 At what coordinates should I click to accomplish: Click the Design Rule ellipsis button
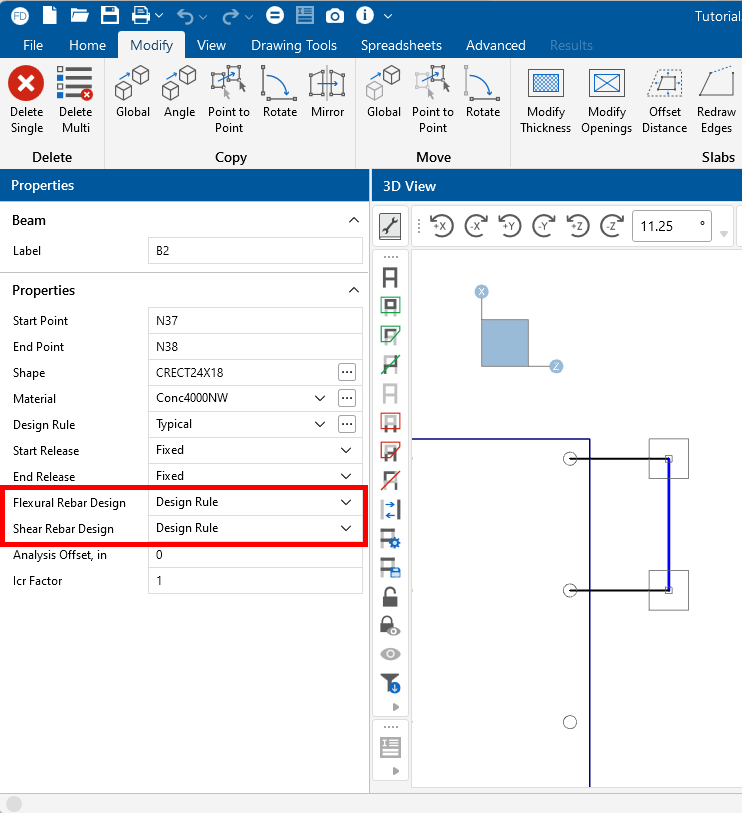point(347,424)
